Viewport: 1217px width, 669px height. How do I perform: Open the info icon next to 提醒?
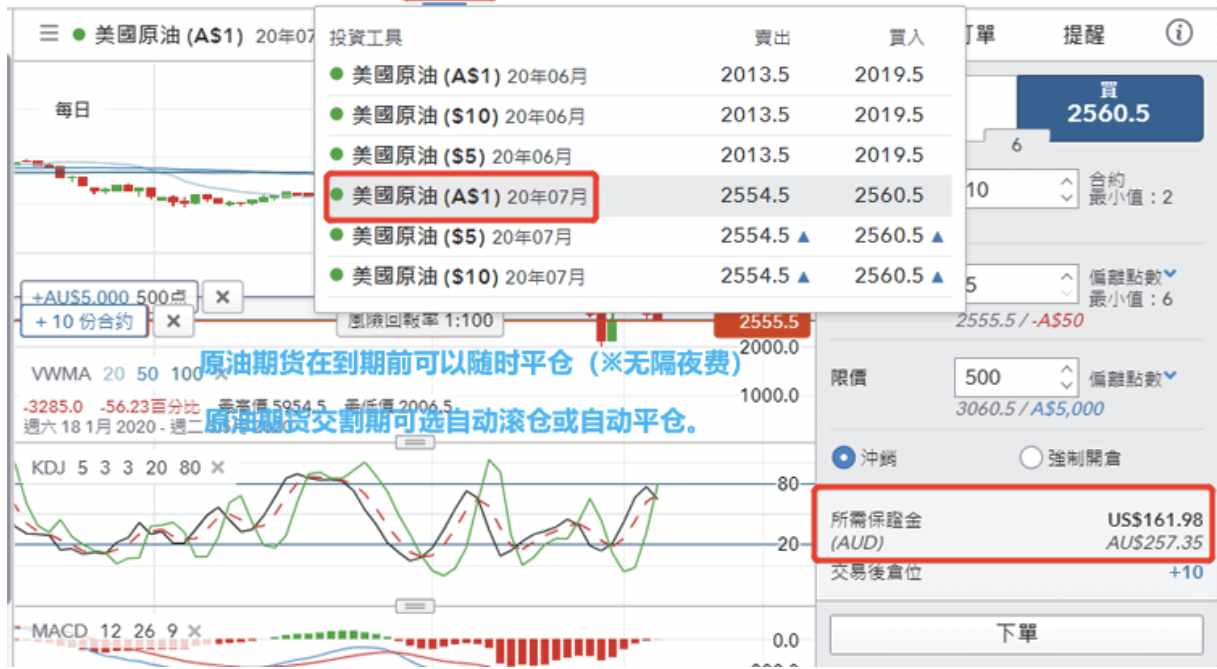coord(1179,33)
